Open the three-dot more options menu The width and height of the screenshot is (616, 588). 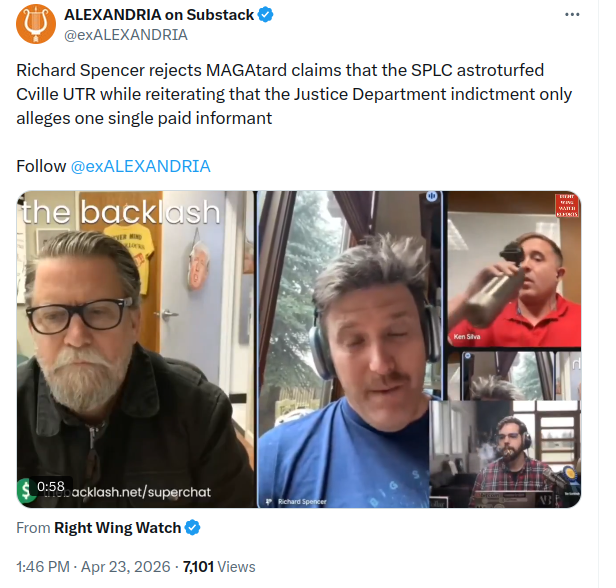572,15
